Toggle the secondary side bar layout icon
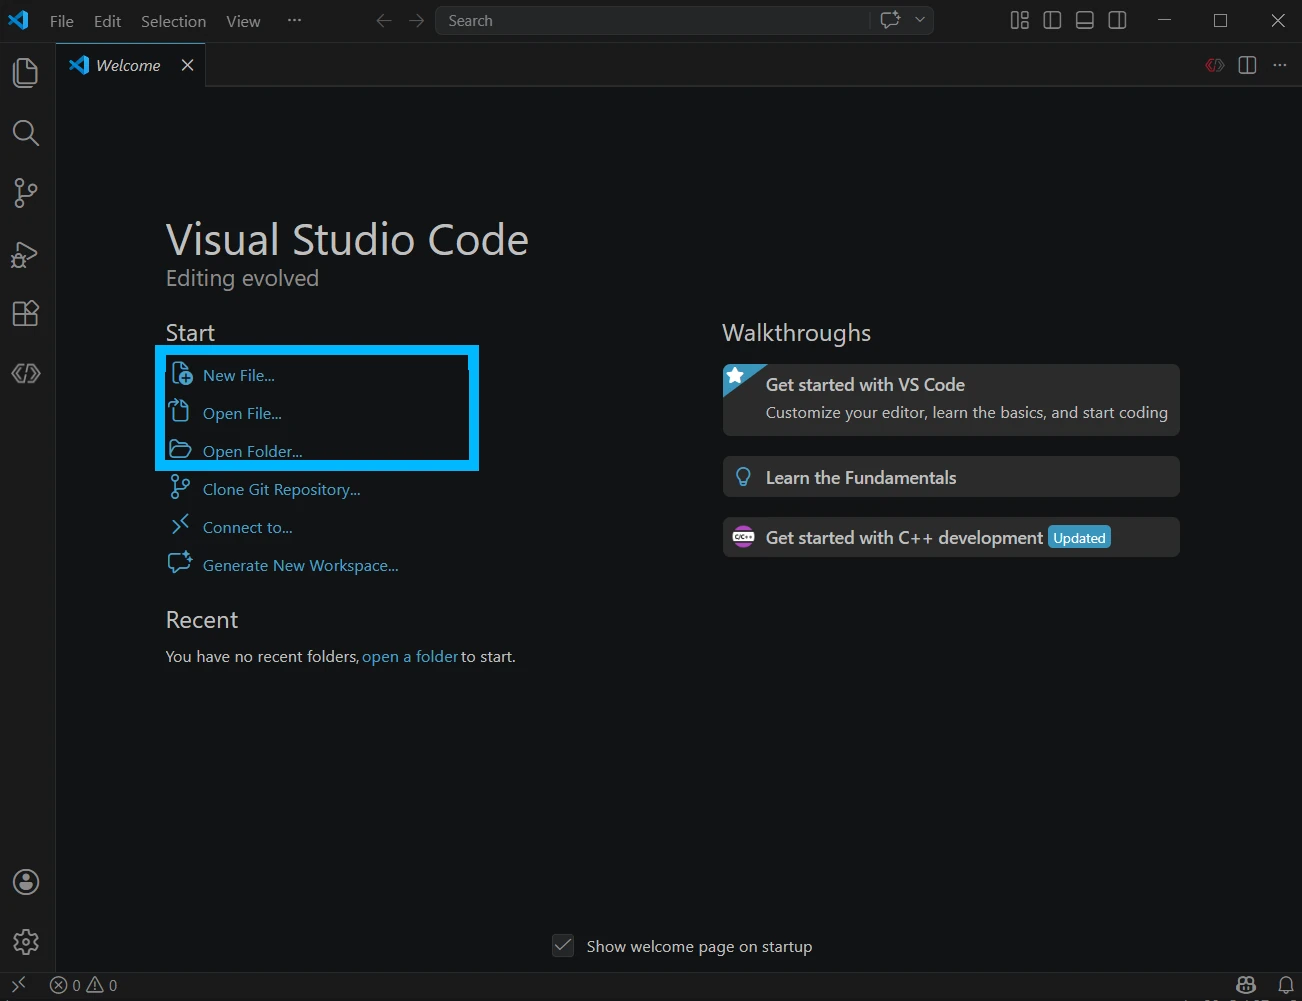The height and width of the screenshot is (1001, 1302). point(1118,20)
